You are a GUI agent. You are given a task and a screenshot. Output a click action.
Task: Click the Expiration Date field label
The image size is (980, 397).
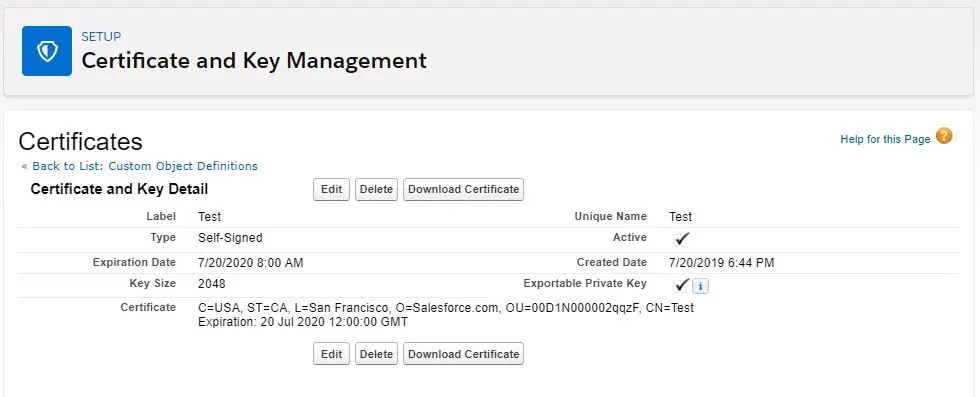(134, 263)
